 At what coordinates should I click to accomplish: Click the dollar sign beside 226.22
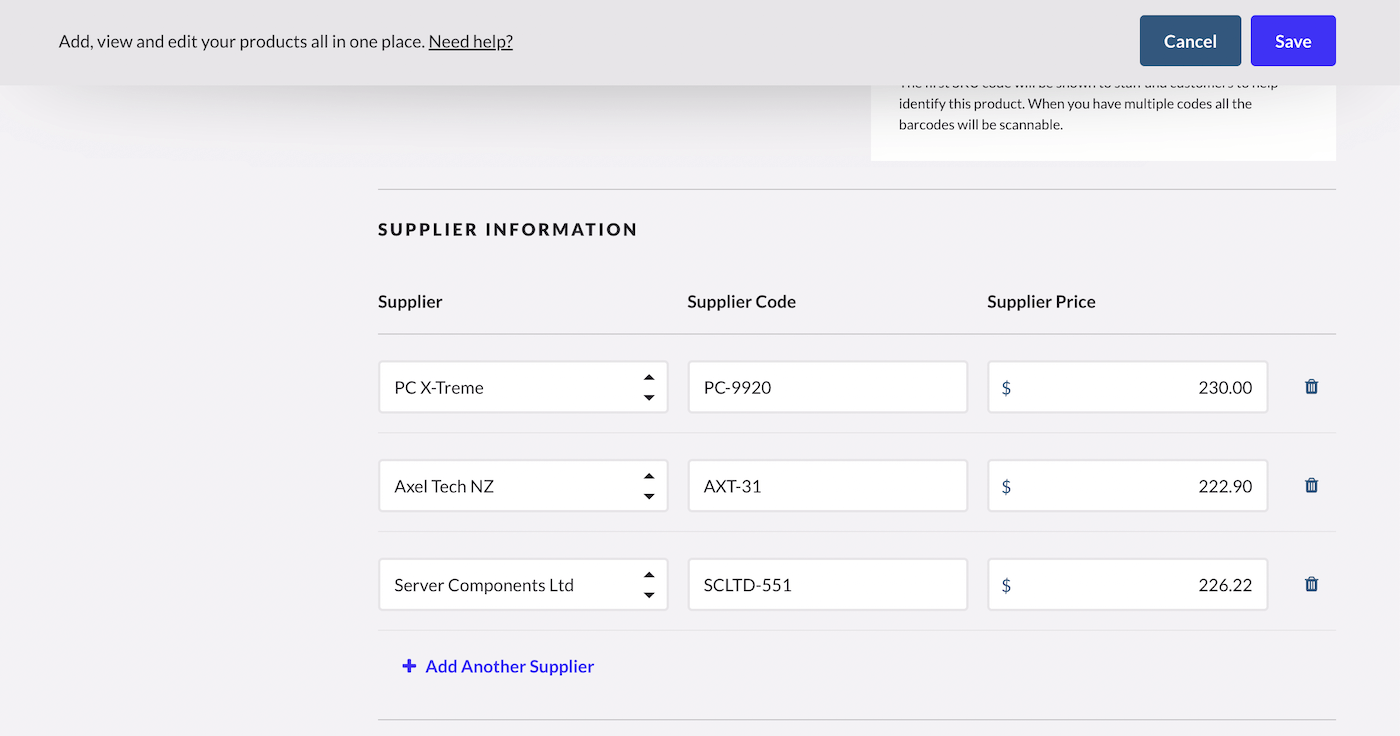1006,584
